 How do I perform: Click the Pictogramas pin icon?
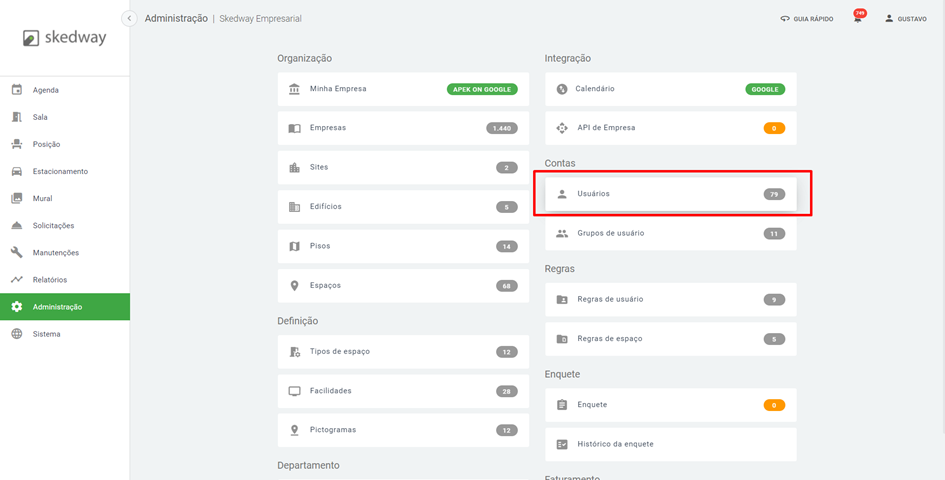294,430
